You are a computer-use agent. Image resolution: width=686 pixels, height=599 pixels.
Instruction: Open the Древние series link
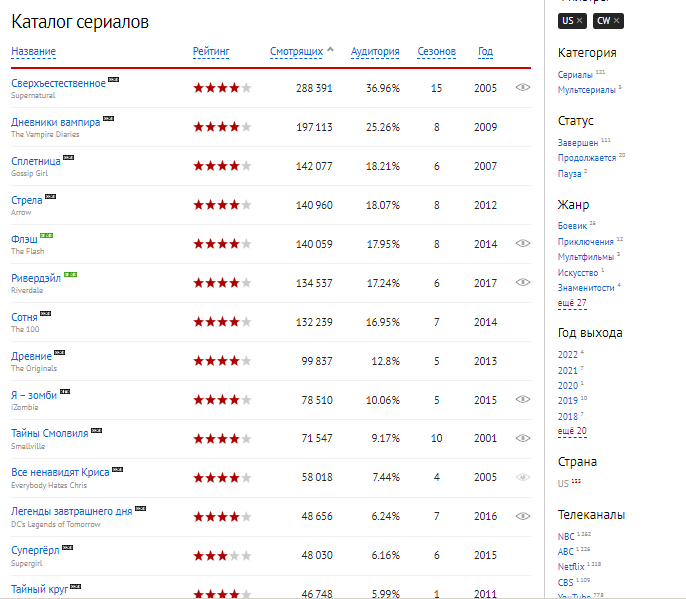click(31, 356)
